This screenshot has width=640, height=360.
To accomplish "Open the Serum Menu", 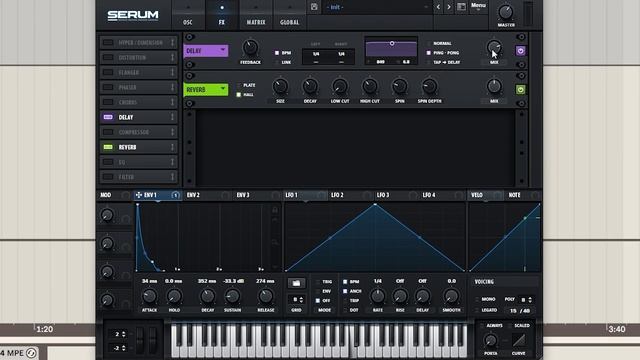I will 478,6.
